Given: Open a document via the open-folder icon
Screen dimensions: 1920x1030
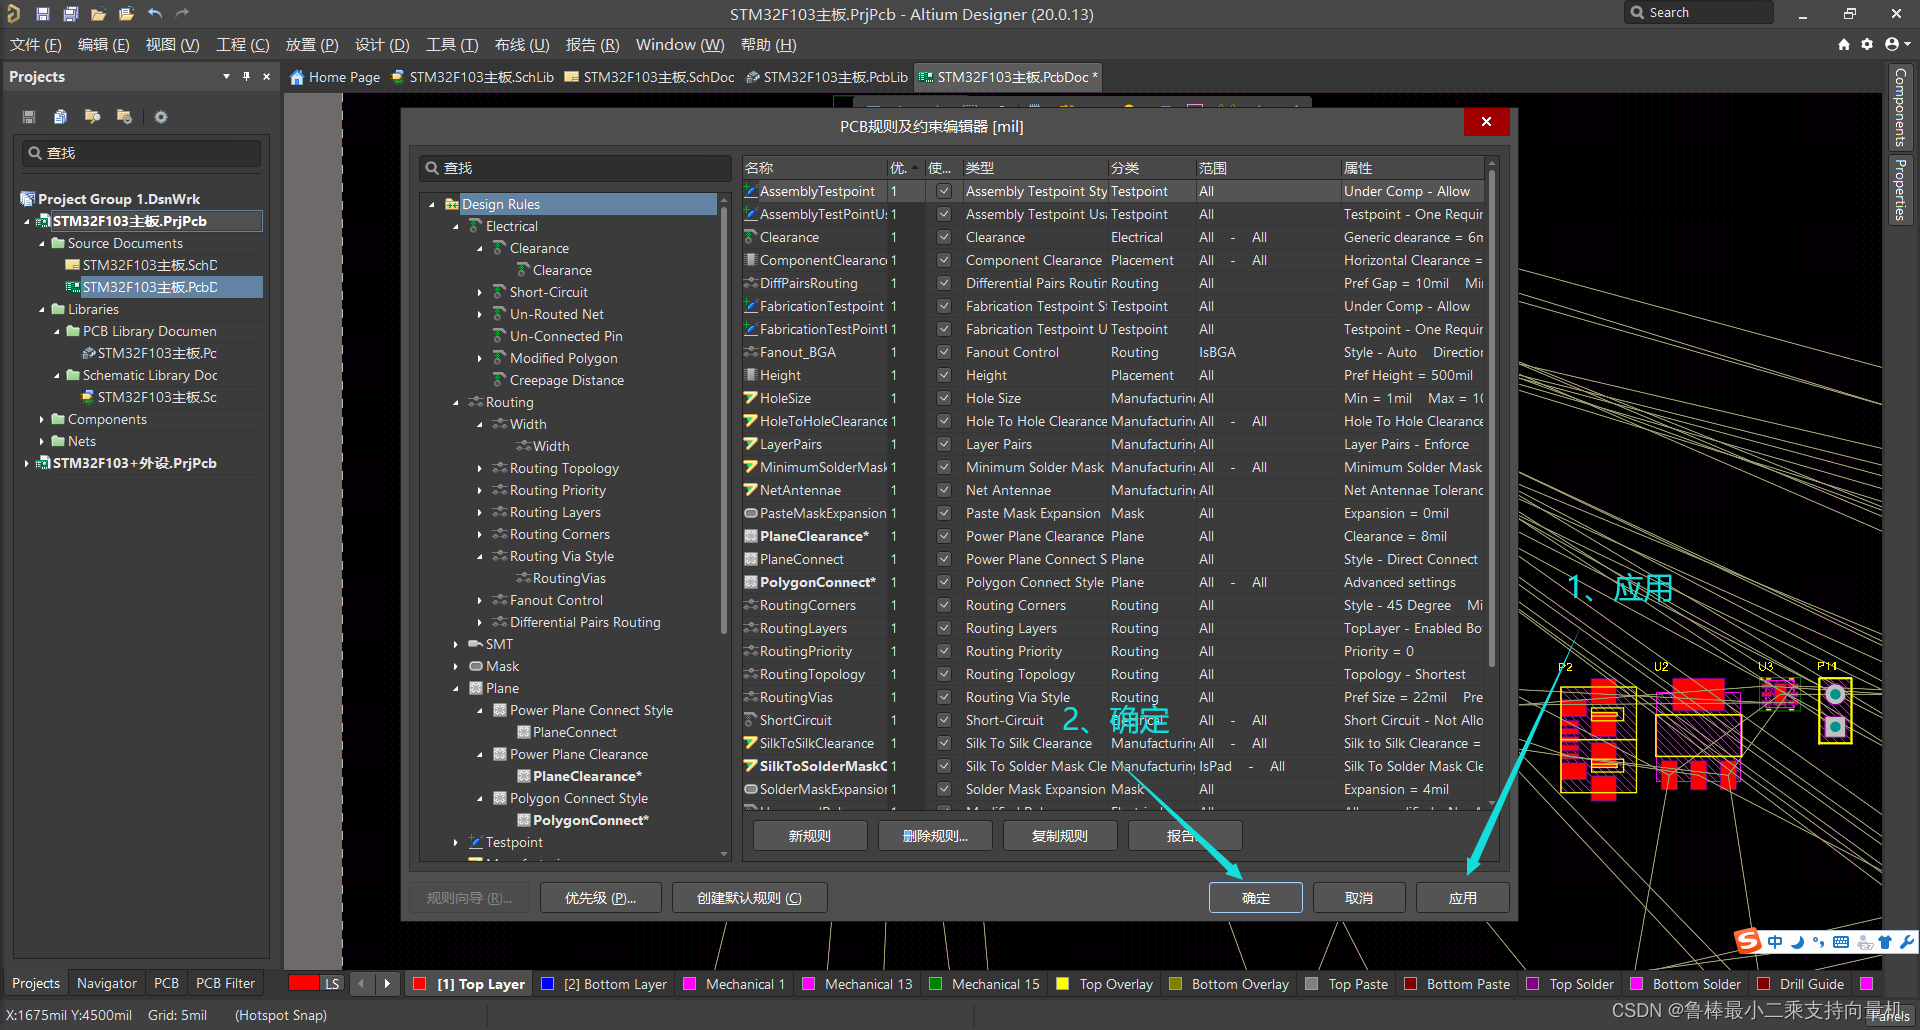Looking at the screenshot, I should (98, 14).
